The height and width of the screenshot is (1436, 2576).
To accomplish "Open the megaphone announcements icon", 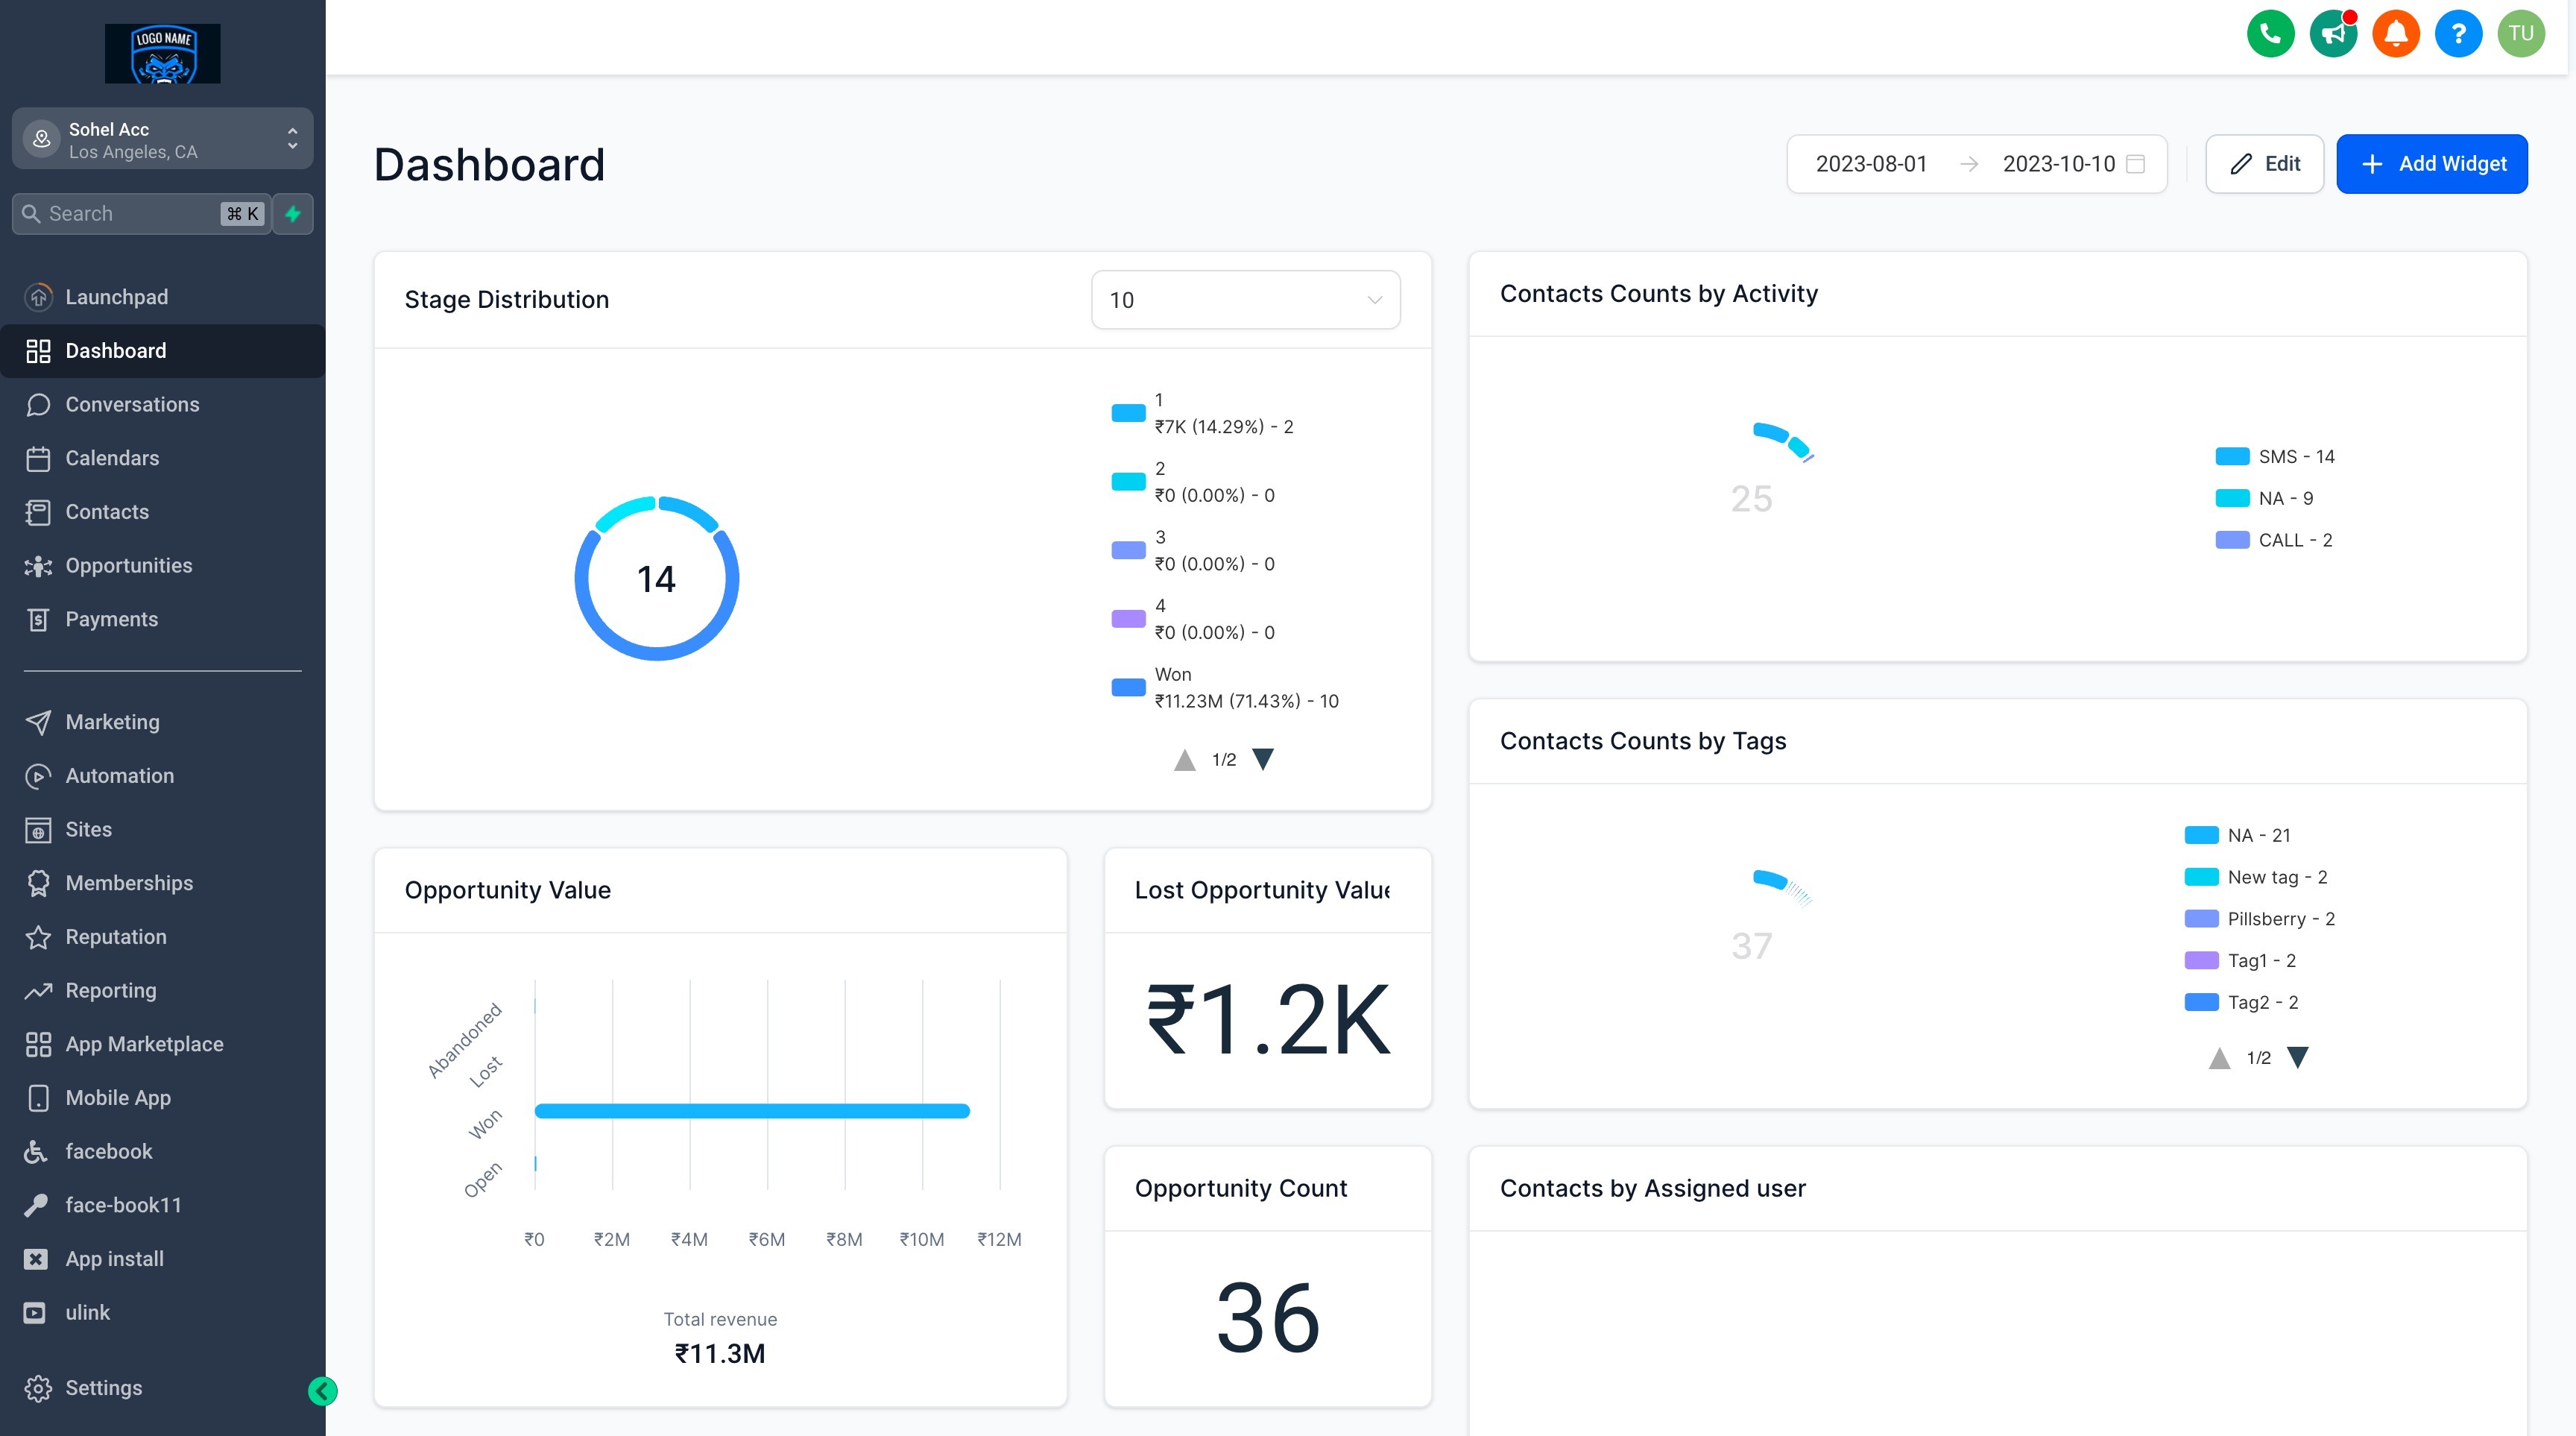I will tap(2333, 34).
